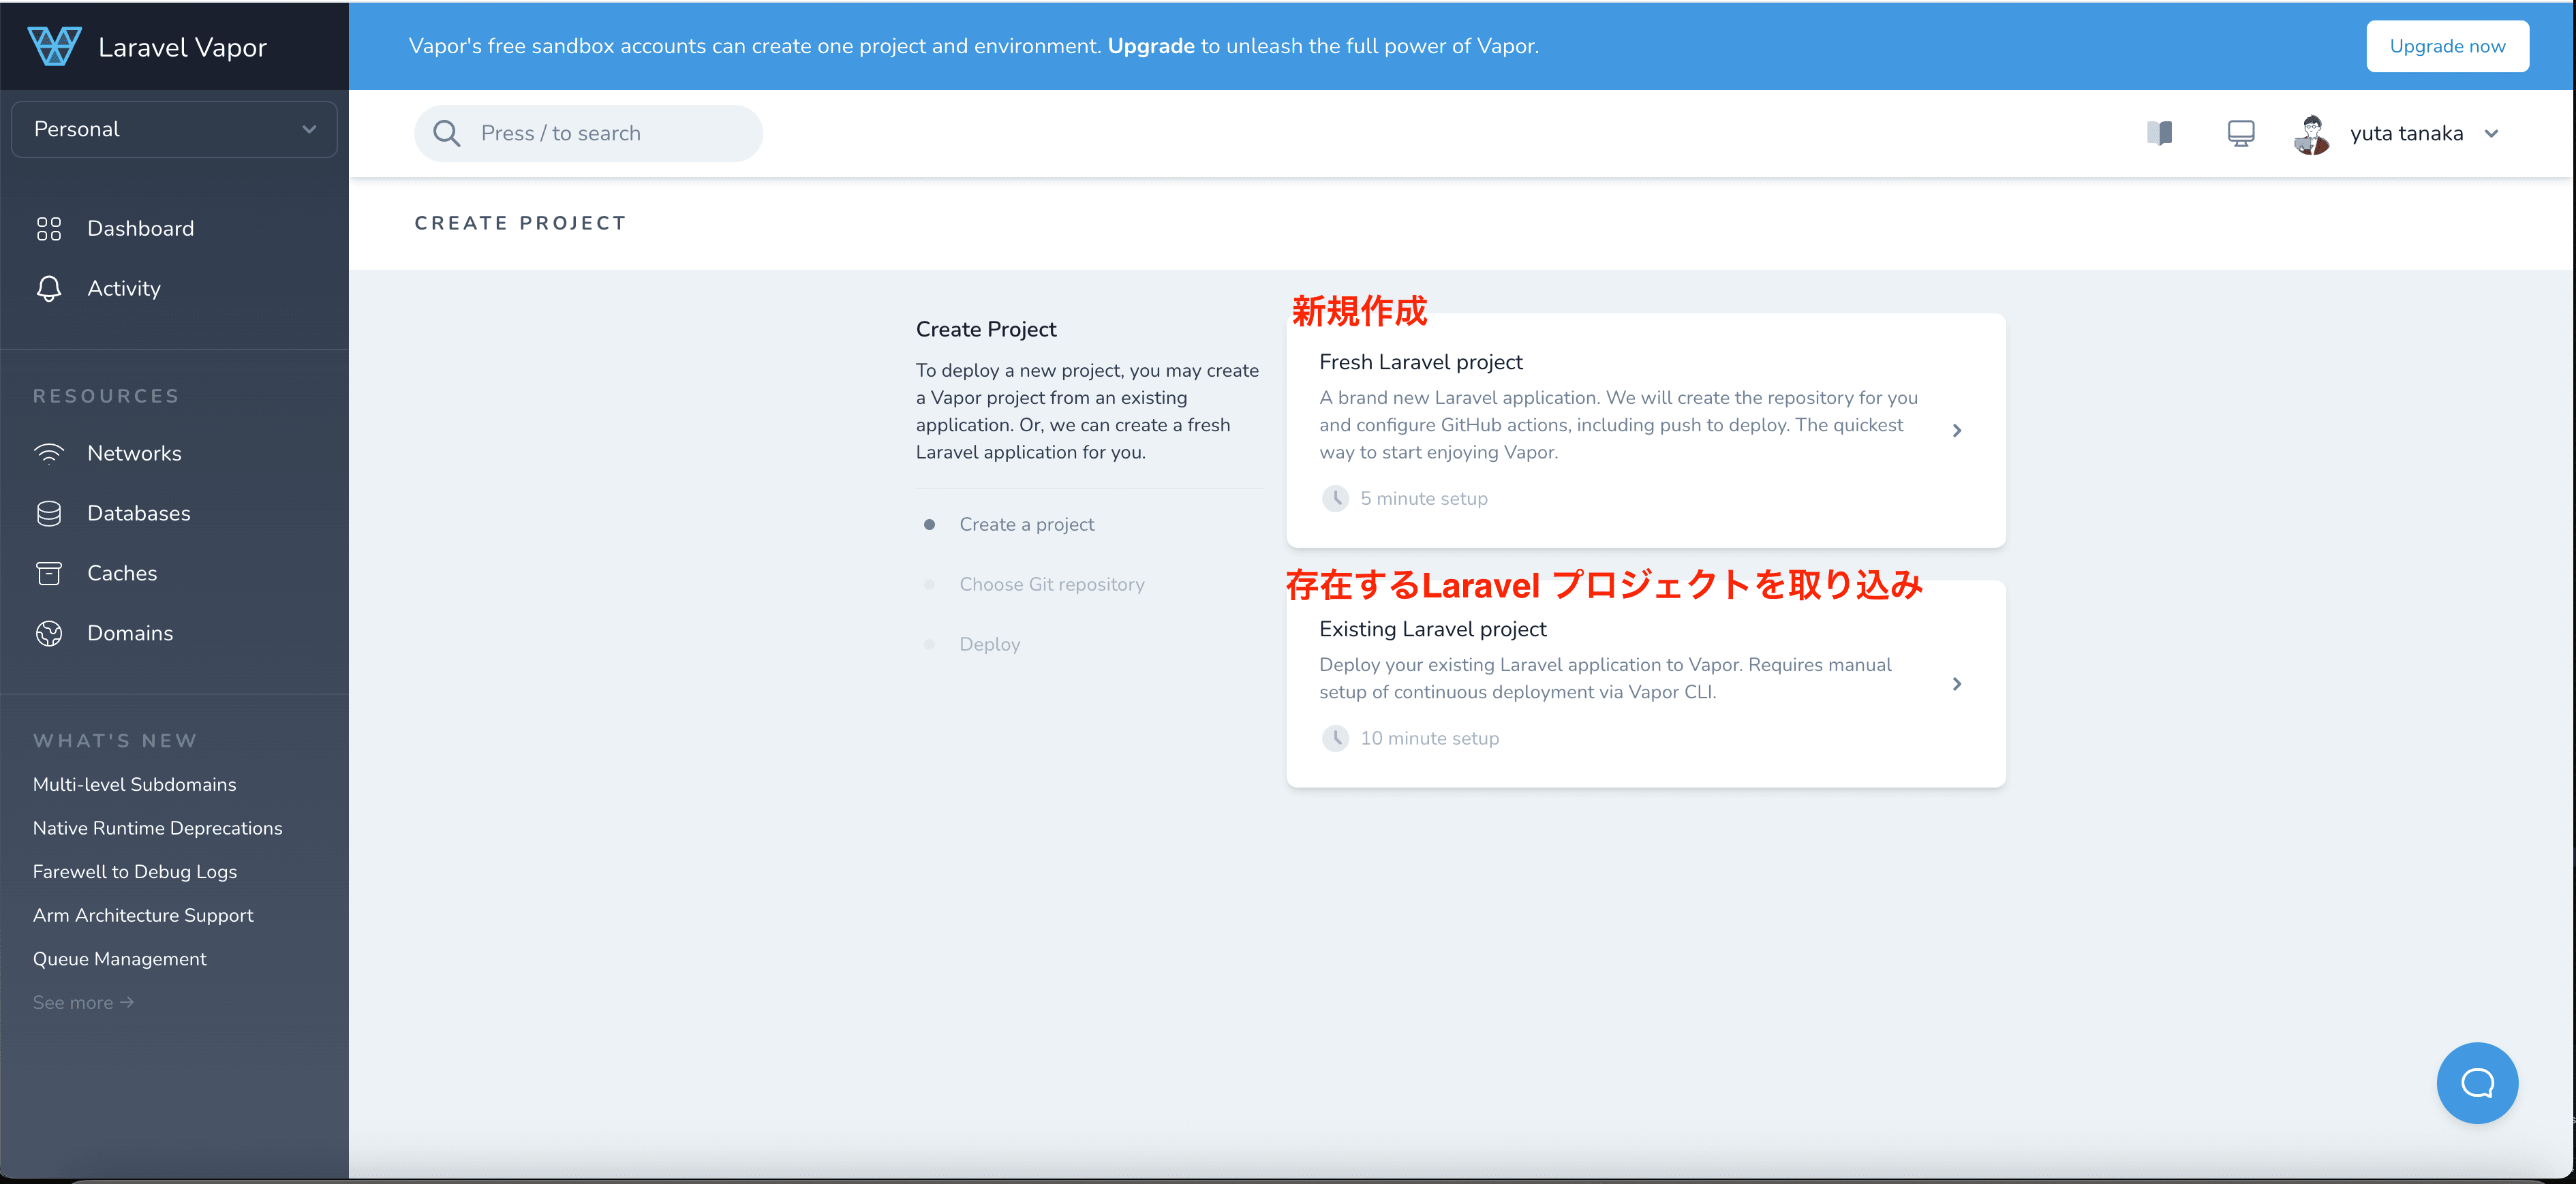
Task: Click the Create a project step
Action: coord(1026,525)
